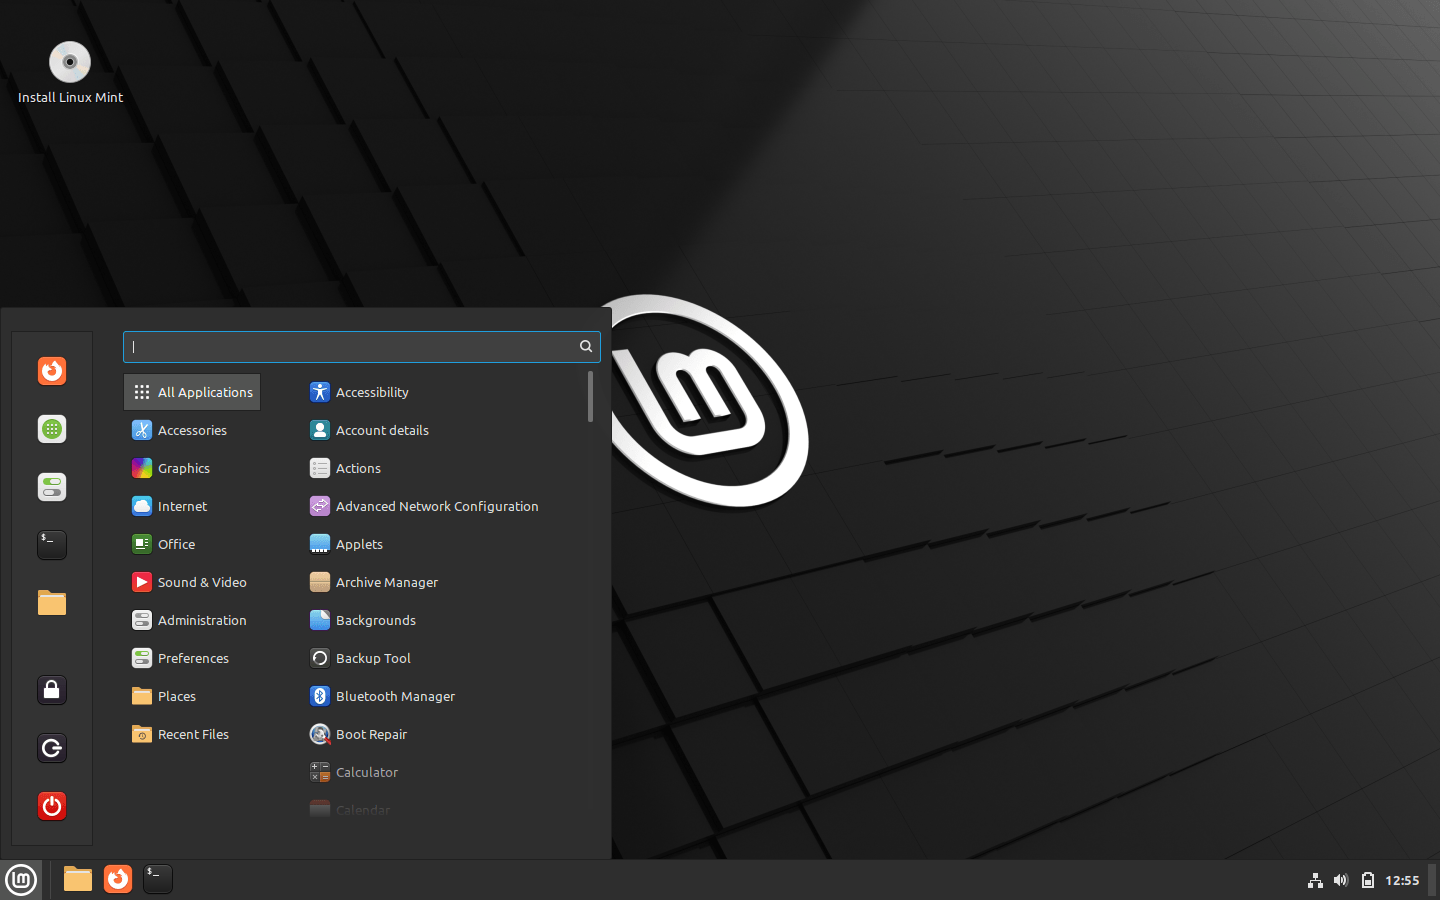Browse the Graphics category
Image resolution: width=1440 pixels, height=900 pixels.
click(183, 468)
